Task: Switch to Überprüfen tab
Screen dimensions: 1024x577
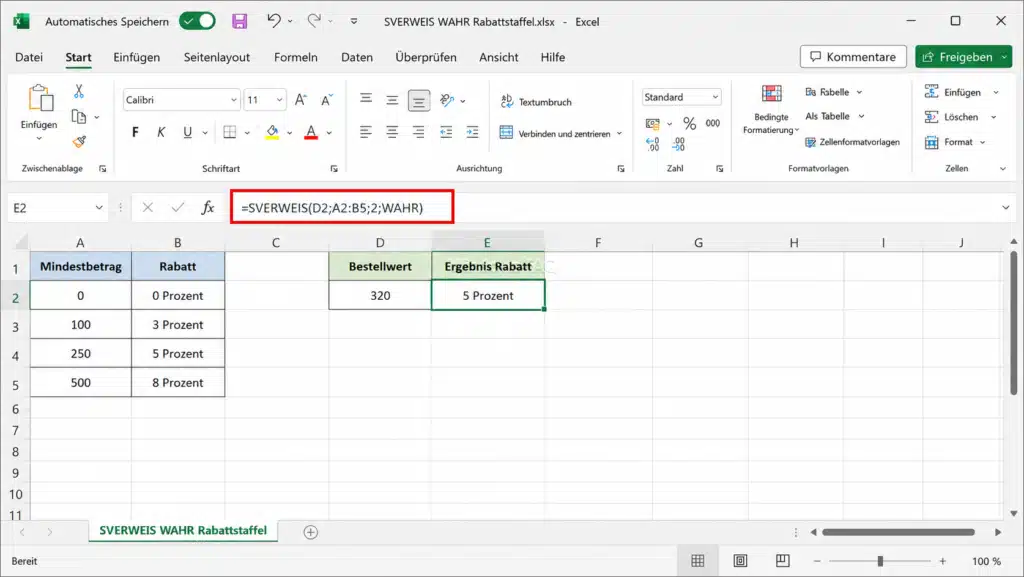Action: pyautogui.click(x=426, y=57)
